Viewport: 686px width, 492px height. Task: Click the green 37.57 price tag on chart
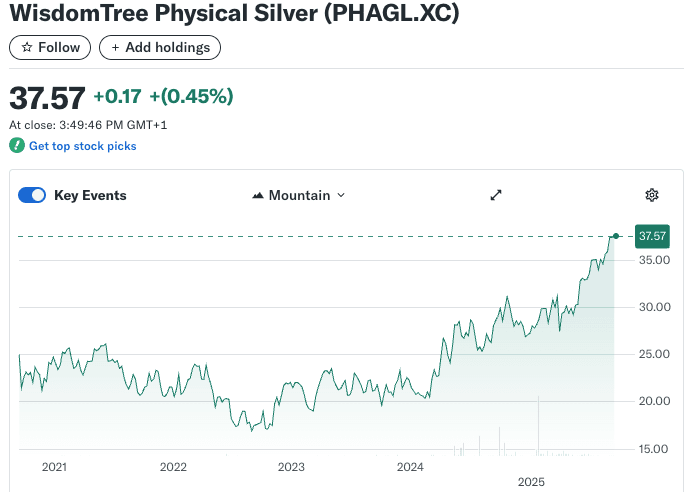(652, 236)
